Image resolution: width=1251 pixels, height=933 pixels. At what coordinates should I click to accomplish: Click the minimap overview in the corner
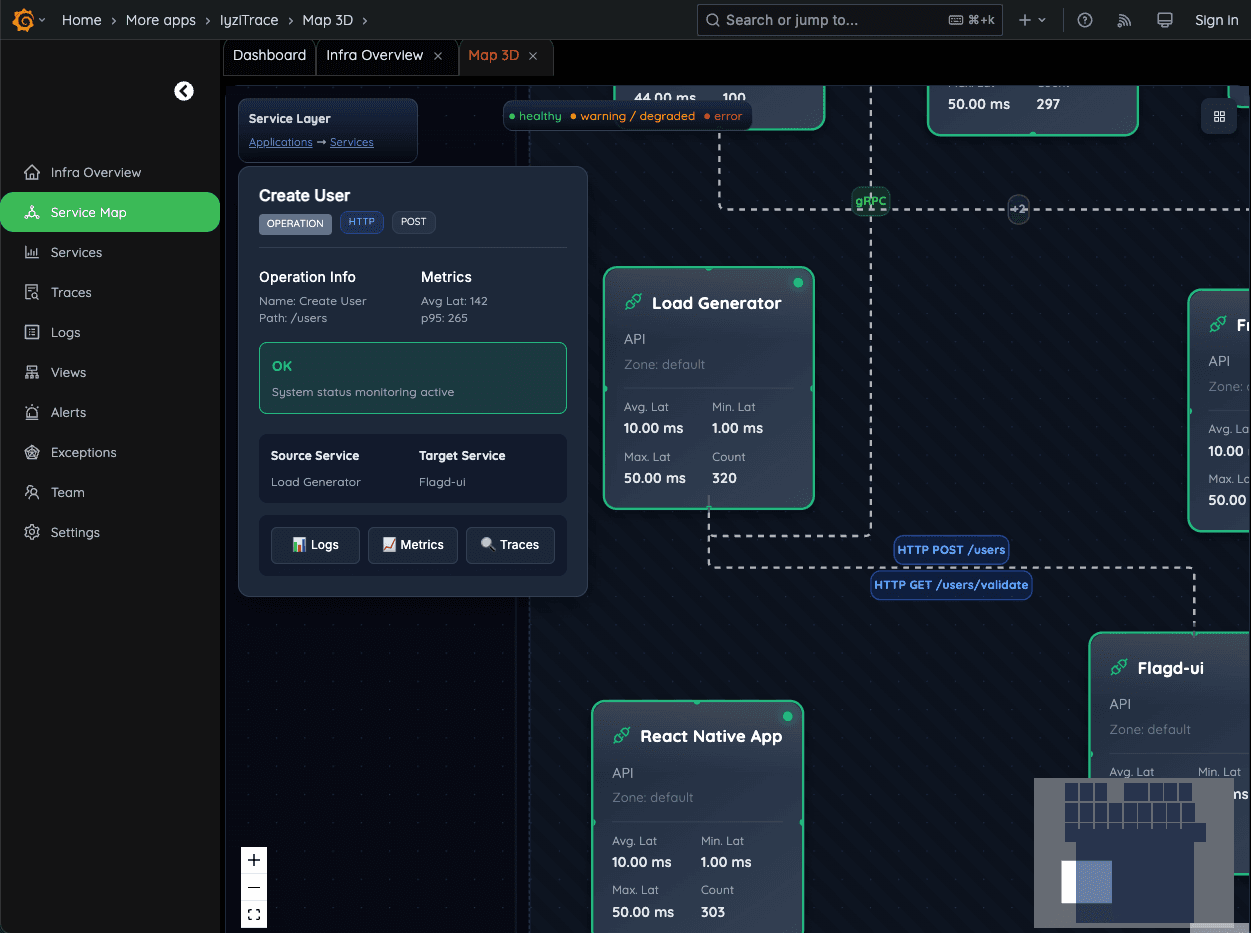click(1133, 852)
